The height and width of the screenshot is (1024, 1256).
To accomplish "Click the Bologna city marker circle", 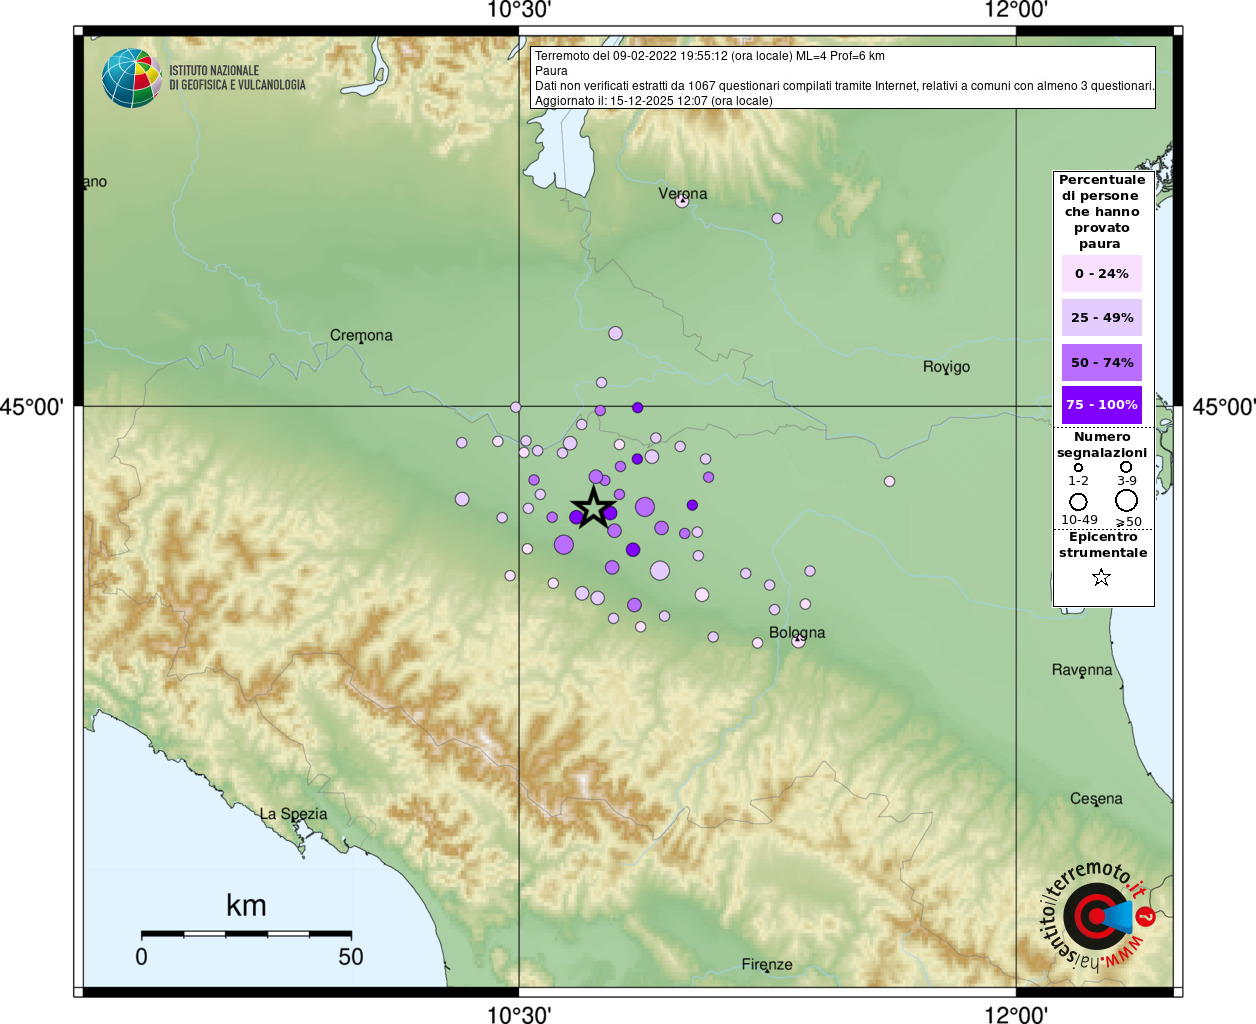I will [x=798, y=641].
